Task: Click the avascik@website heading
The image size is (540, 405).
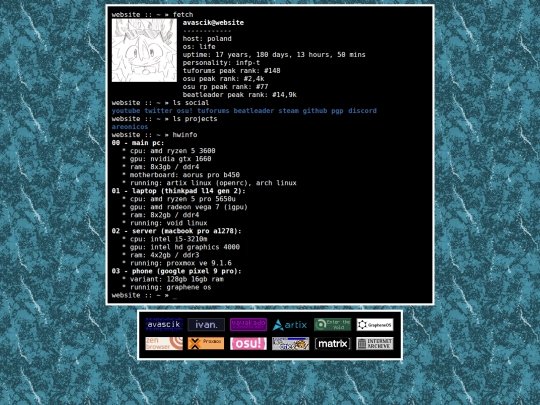Action: (213, 23)
